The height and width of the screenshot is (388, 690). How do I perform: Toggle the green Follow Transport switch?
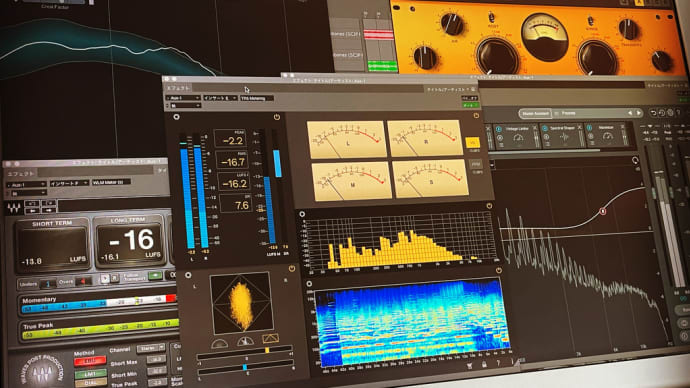point(155,275)
